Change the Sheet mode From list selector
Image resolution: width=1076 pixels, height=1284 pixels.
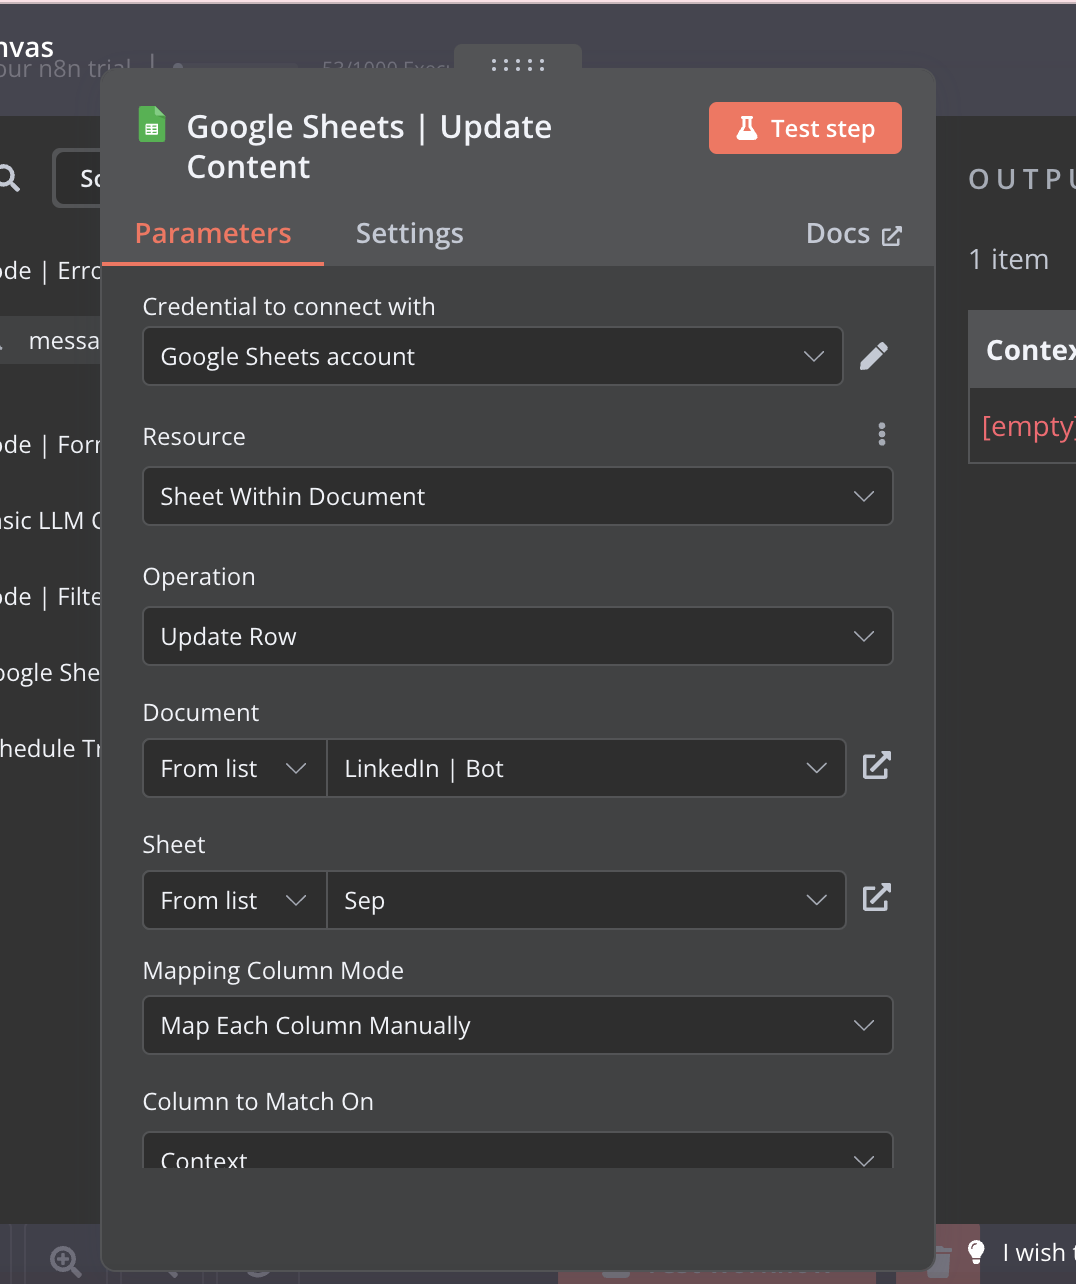(235, 900)
